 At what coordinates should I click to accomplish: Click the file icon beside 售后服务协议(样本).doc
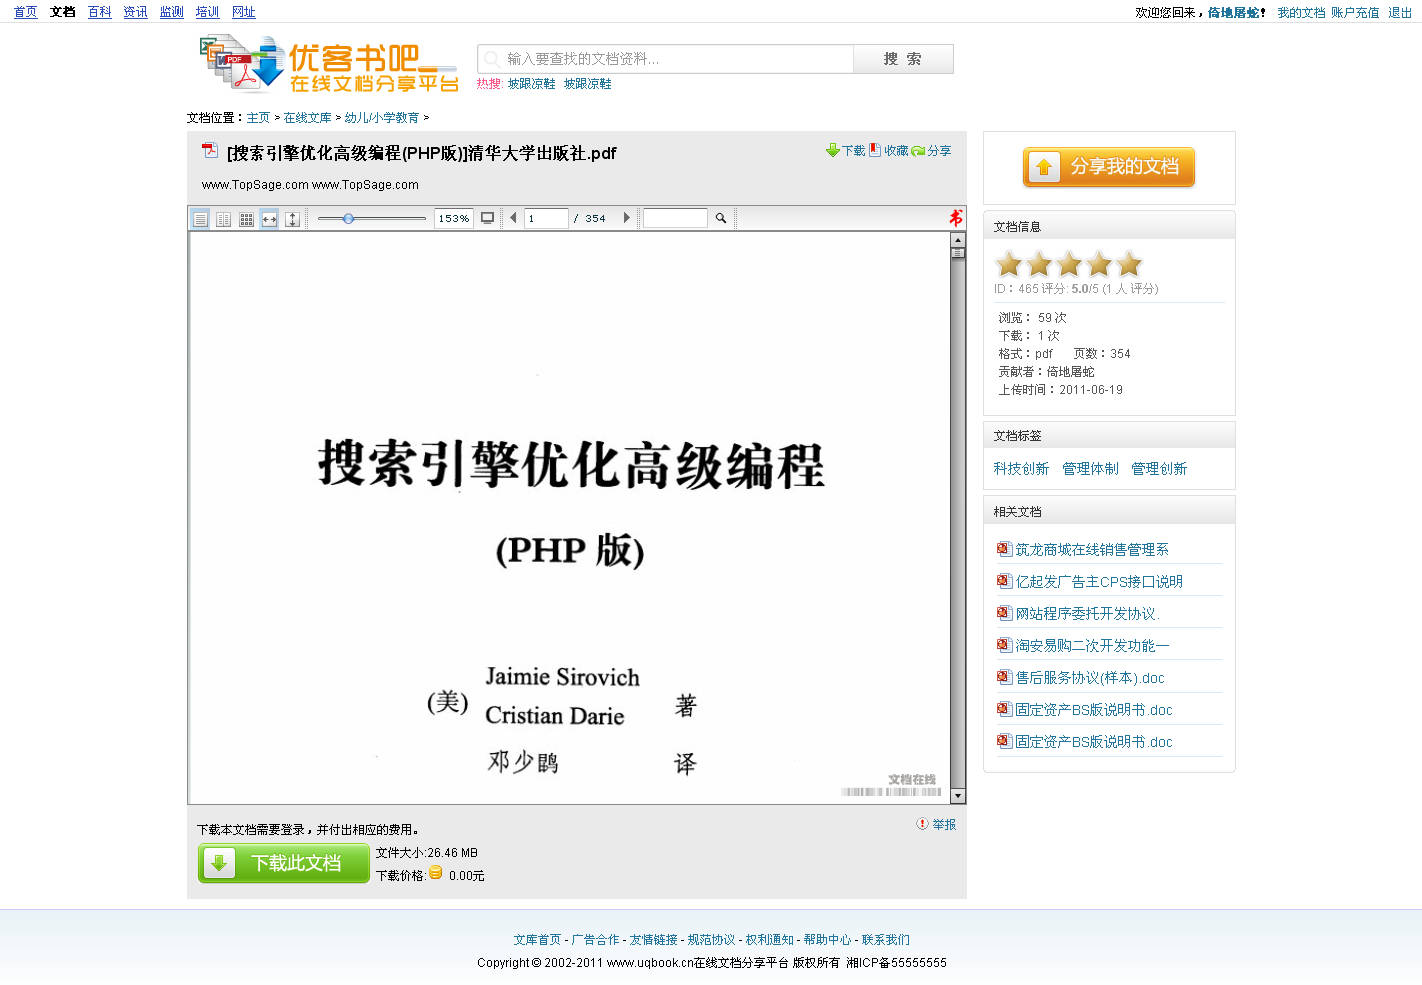click(x=1004, y=677)
